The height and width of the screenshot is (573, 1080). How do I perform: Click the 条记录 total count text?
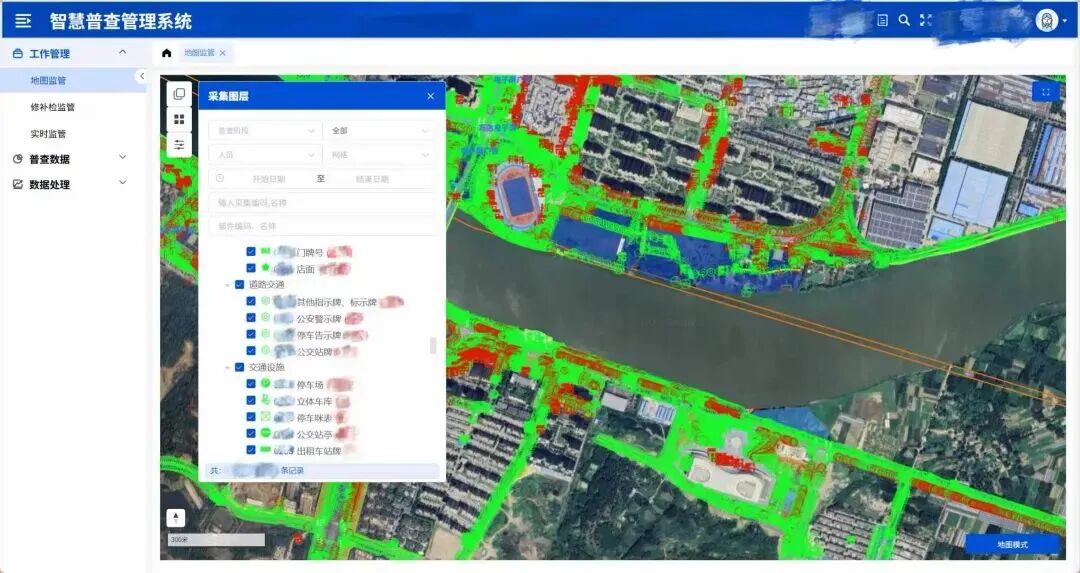click(x=292, y=471)
